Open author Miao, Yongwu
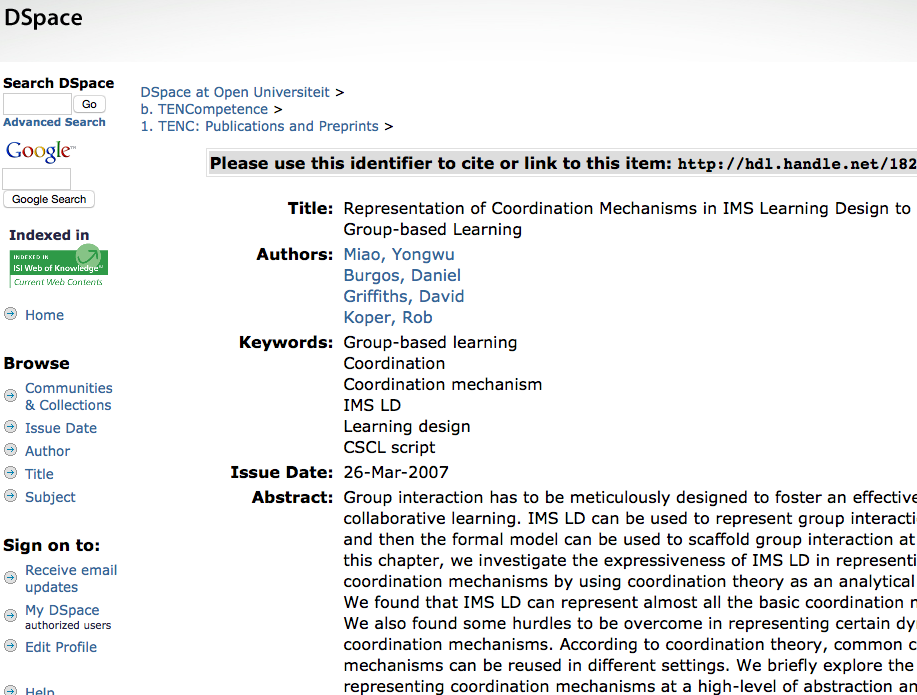 click(399, 254)
